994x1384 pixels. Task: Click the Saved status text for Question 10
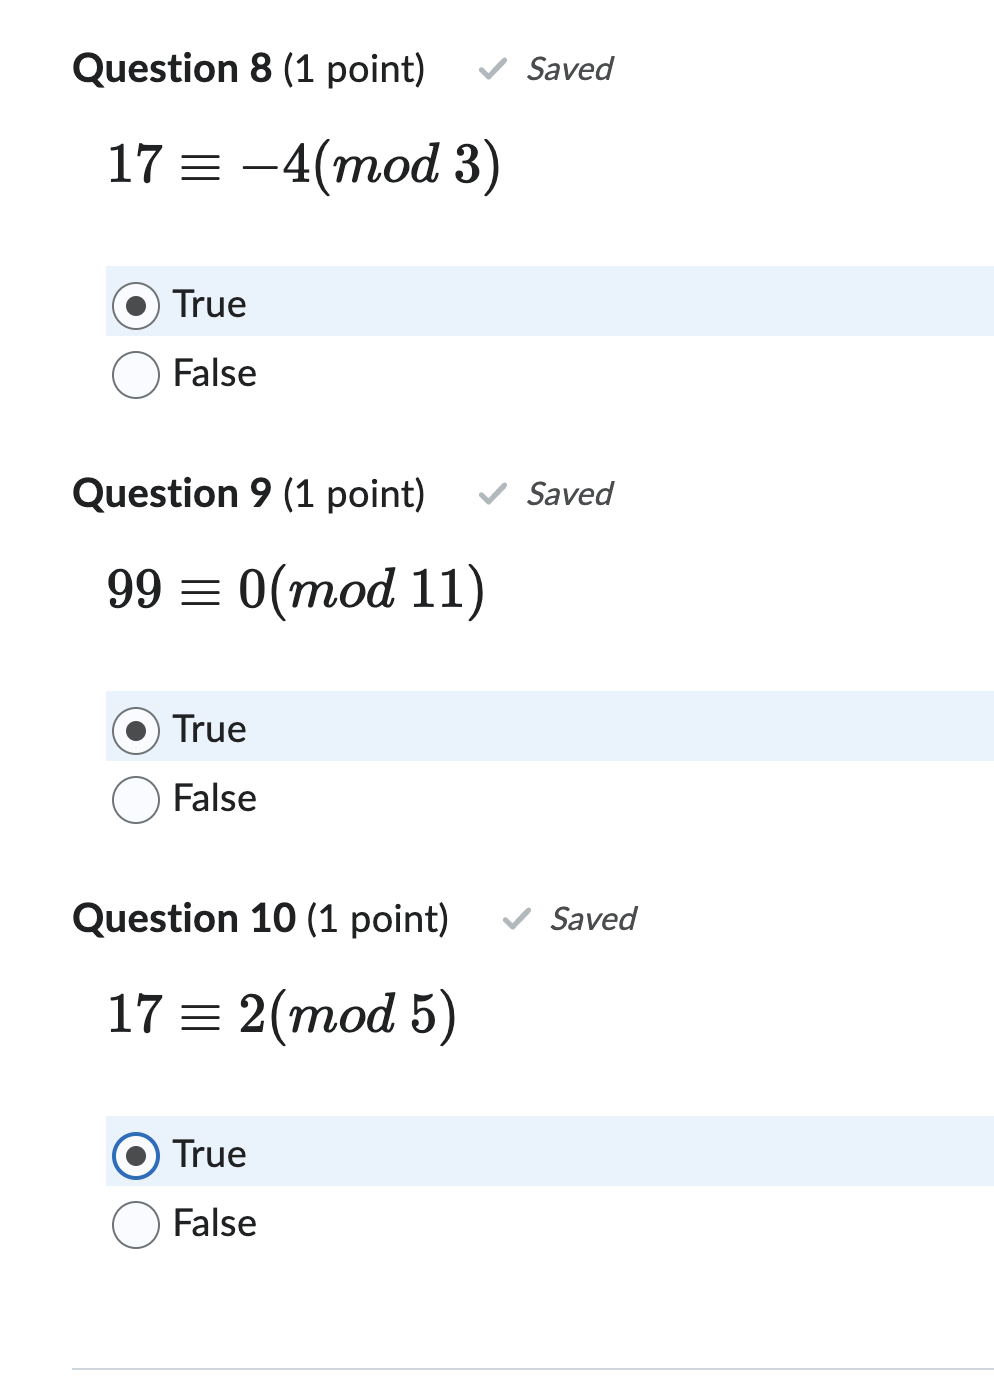593,919
